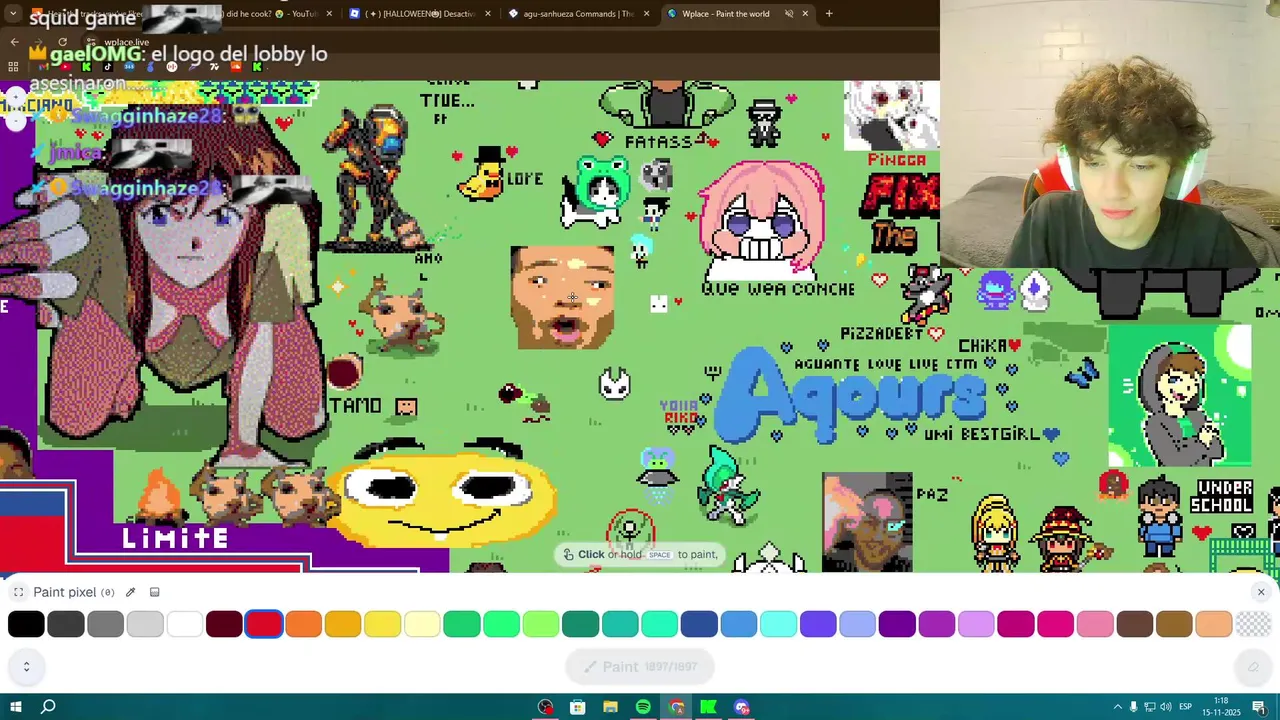The width and height of the screenshot is (1280, 720).
Task: Select the cyan color swatch
Action: point(778,624)
